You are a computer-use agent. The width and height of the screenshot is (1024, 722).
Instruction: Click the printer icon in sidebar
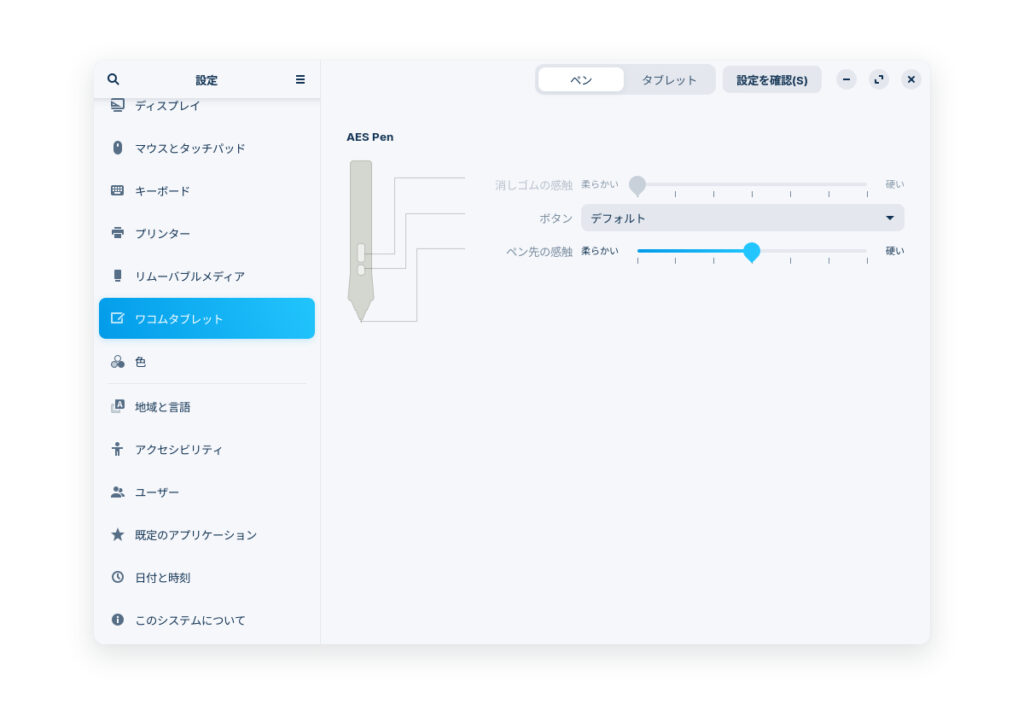tap(118, 232)
